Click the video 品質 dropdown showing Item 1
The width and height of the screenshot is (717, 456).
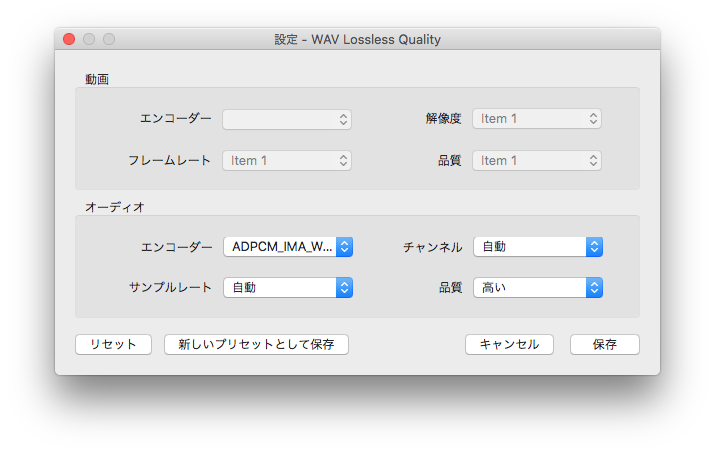coord(537,160)
